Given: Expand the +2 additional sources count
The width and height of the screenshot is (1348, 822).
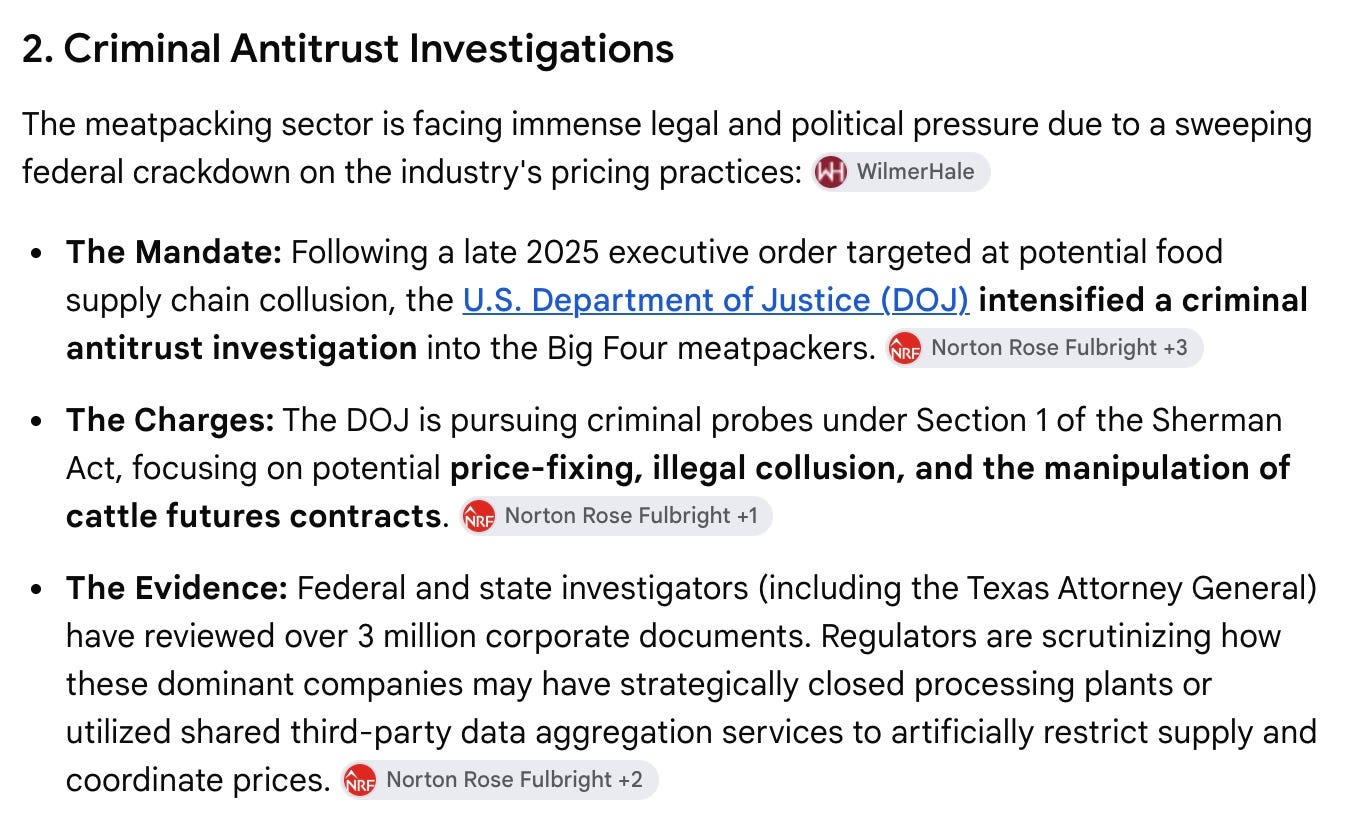Looking at the screenshot, I should (628, 780).
